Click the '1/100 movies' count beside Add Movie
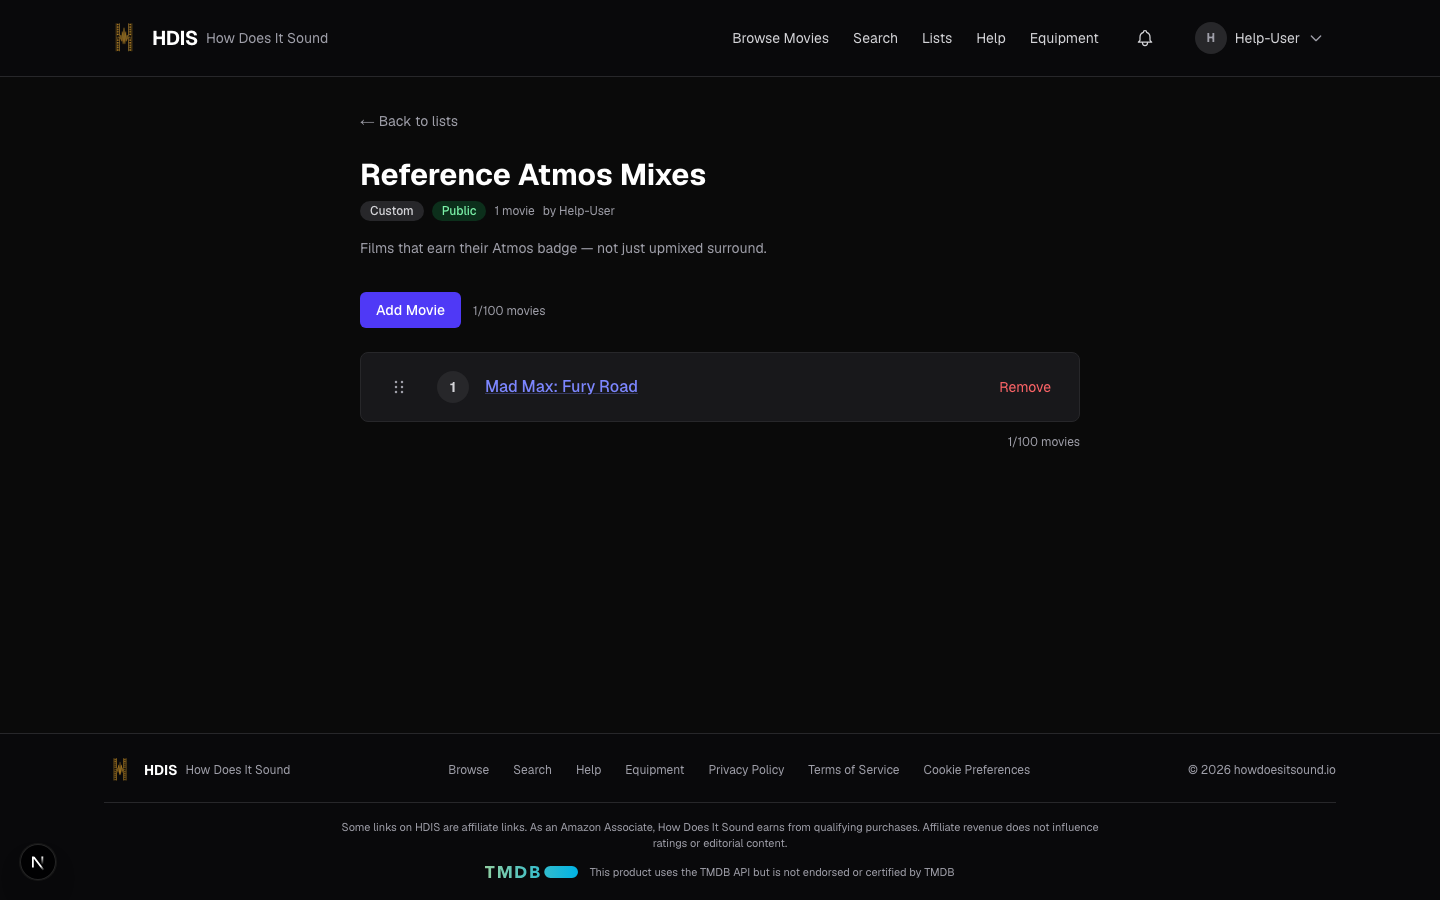The width and height of the screenshot is (1440, 900). tap(509, 311)
